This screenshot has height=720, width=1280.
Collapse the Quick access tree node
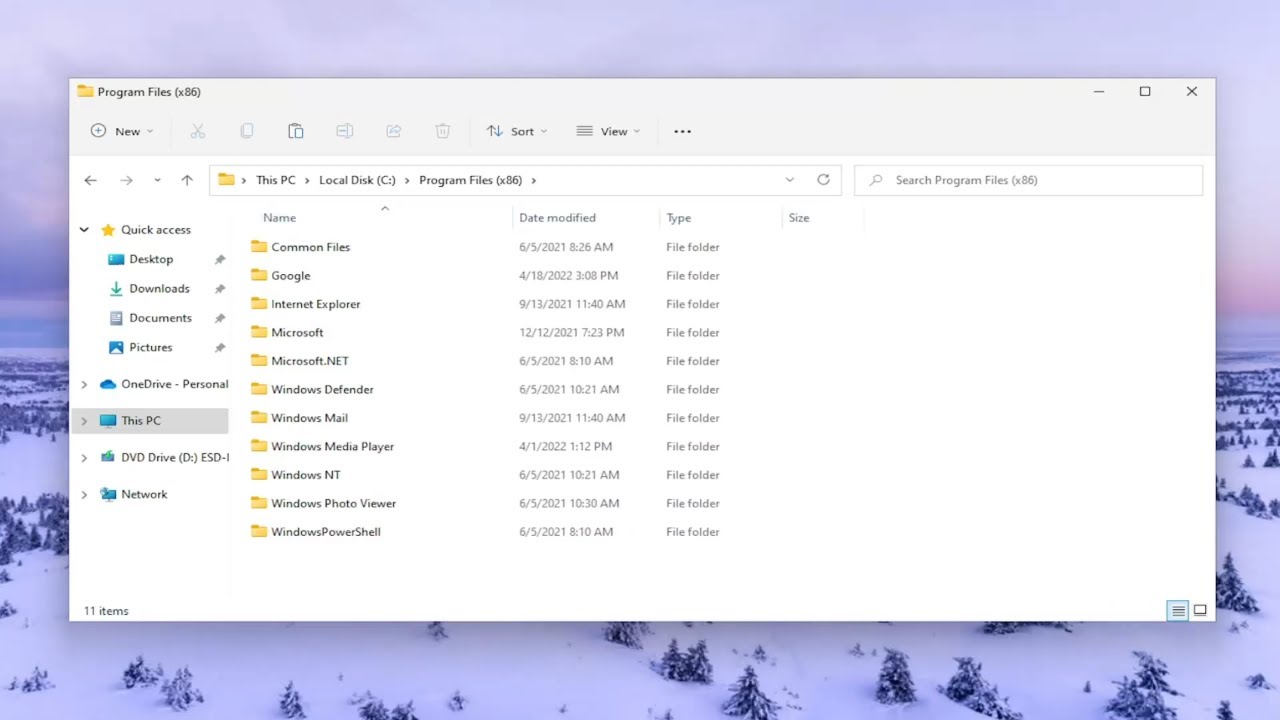84,229
